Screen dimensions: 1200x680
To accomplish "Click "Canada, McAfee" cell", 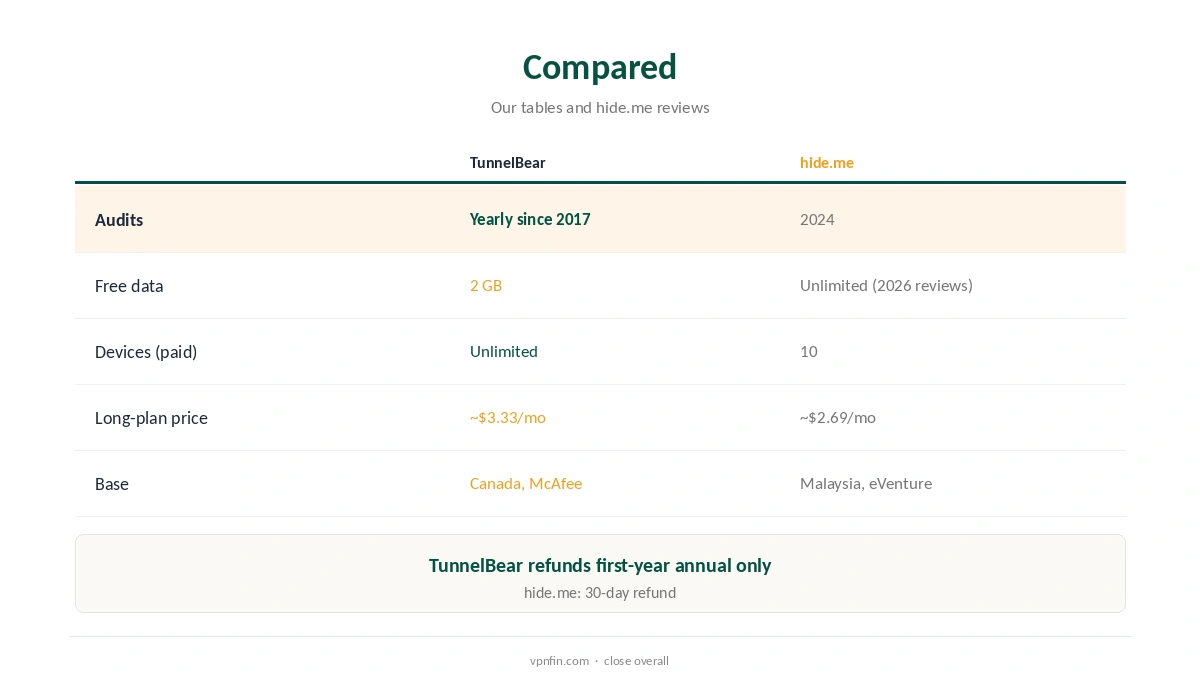I will pos(526,483).
